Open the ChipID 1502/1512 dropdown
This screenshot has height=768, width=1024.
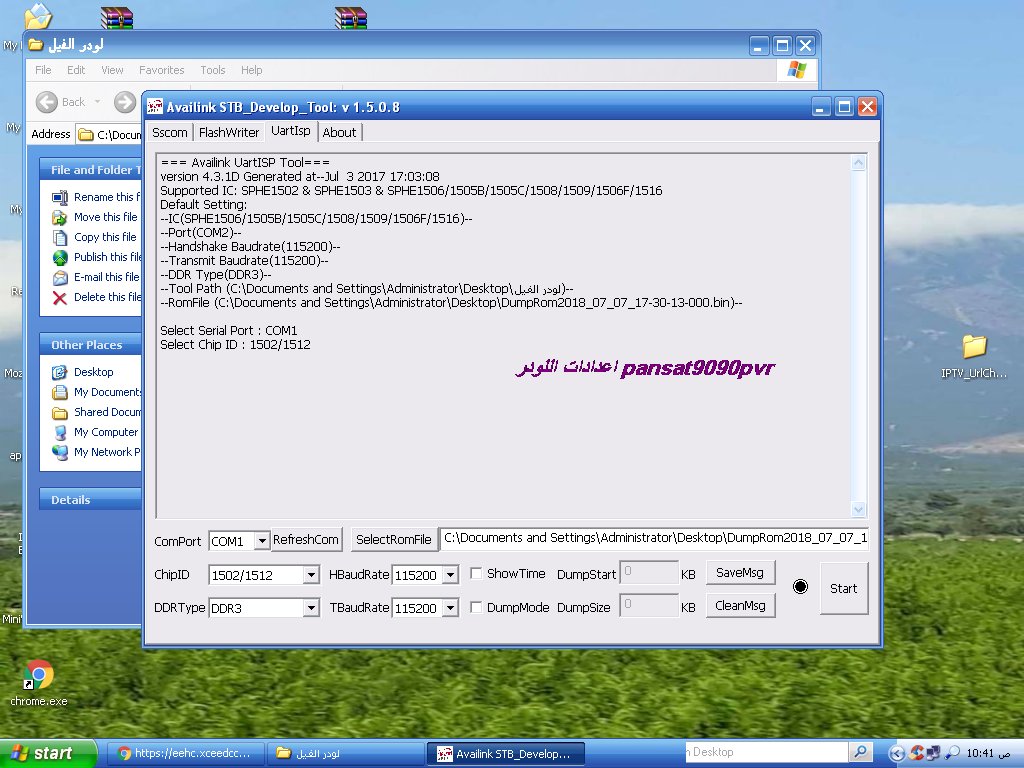[x=311, y=575]
